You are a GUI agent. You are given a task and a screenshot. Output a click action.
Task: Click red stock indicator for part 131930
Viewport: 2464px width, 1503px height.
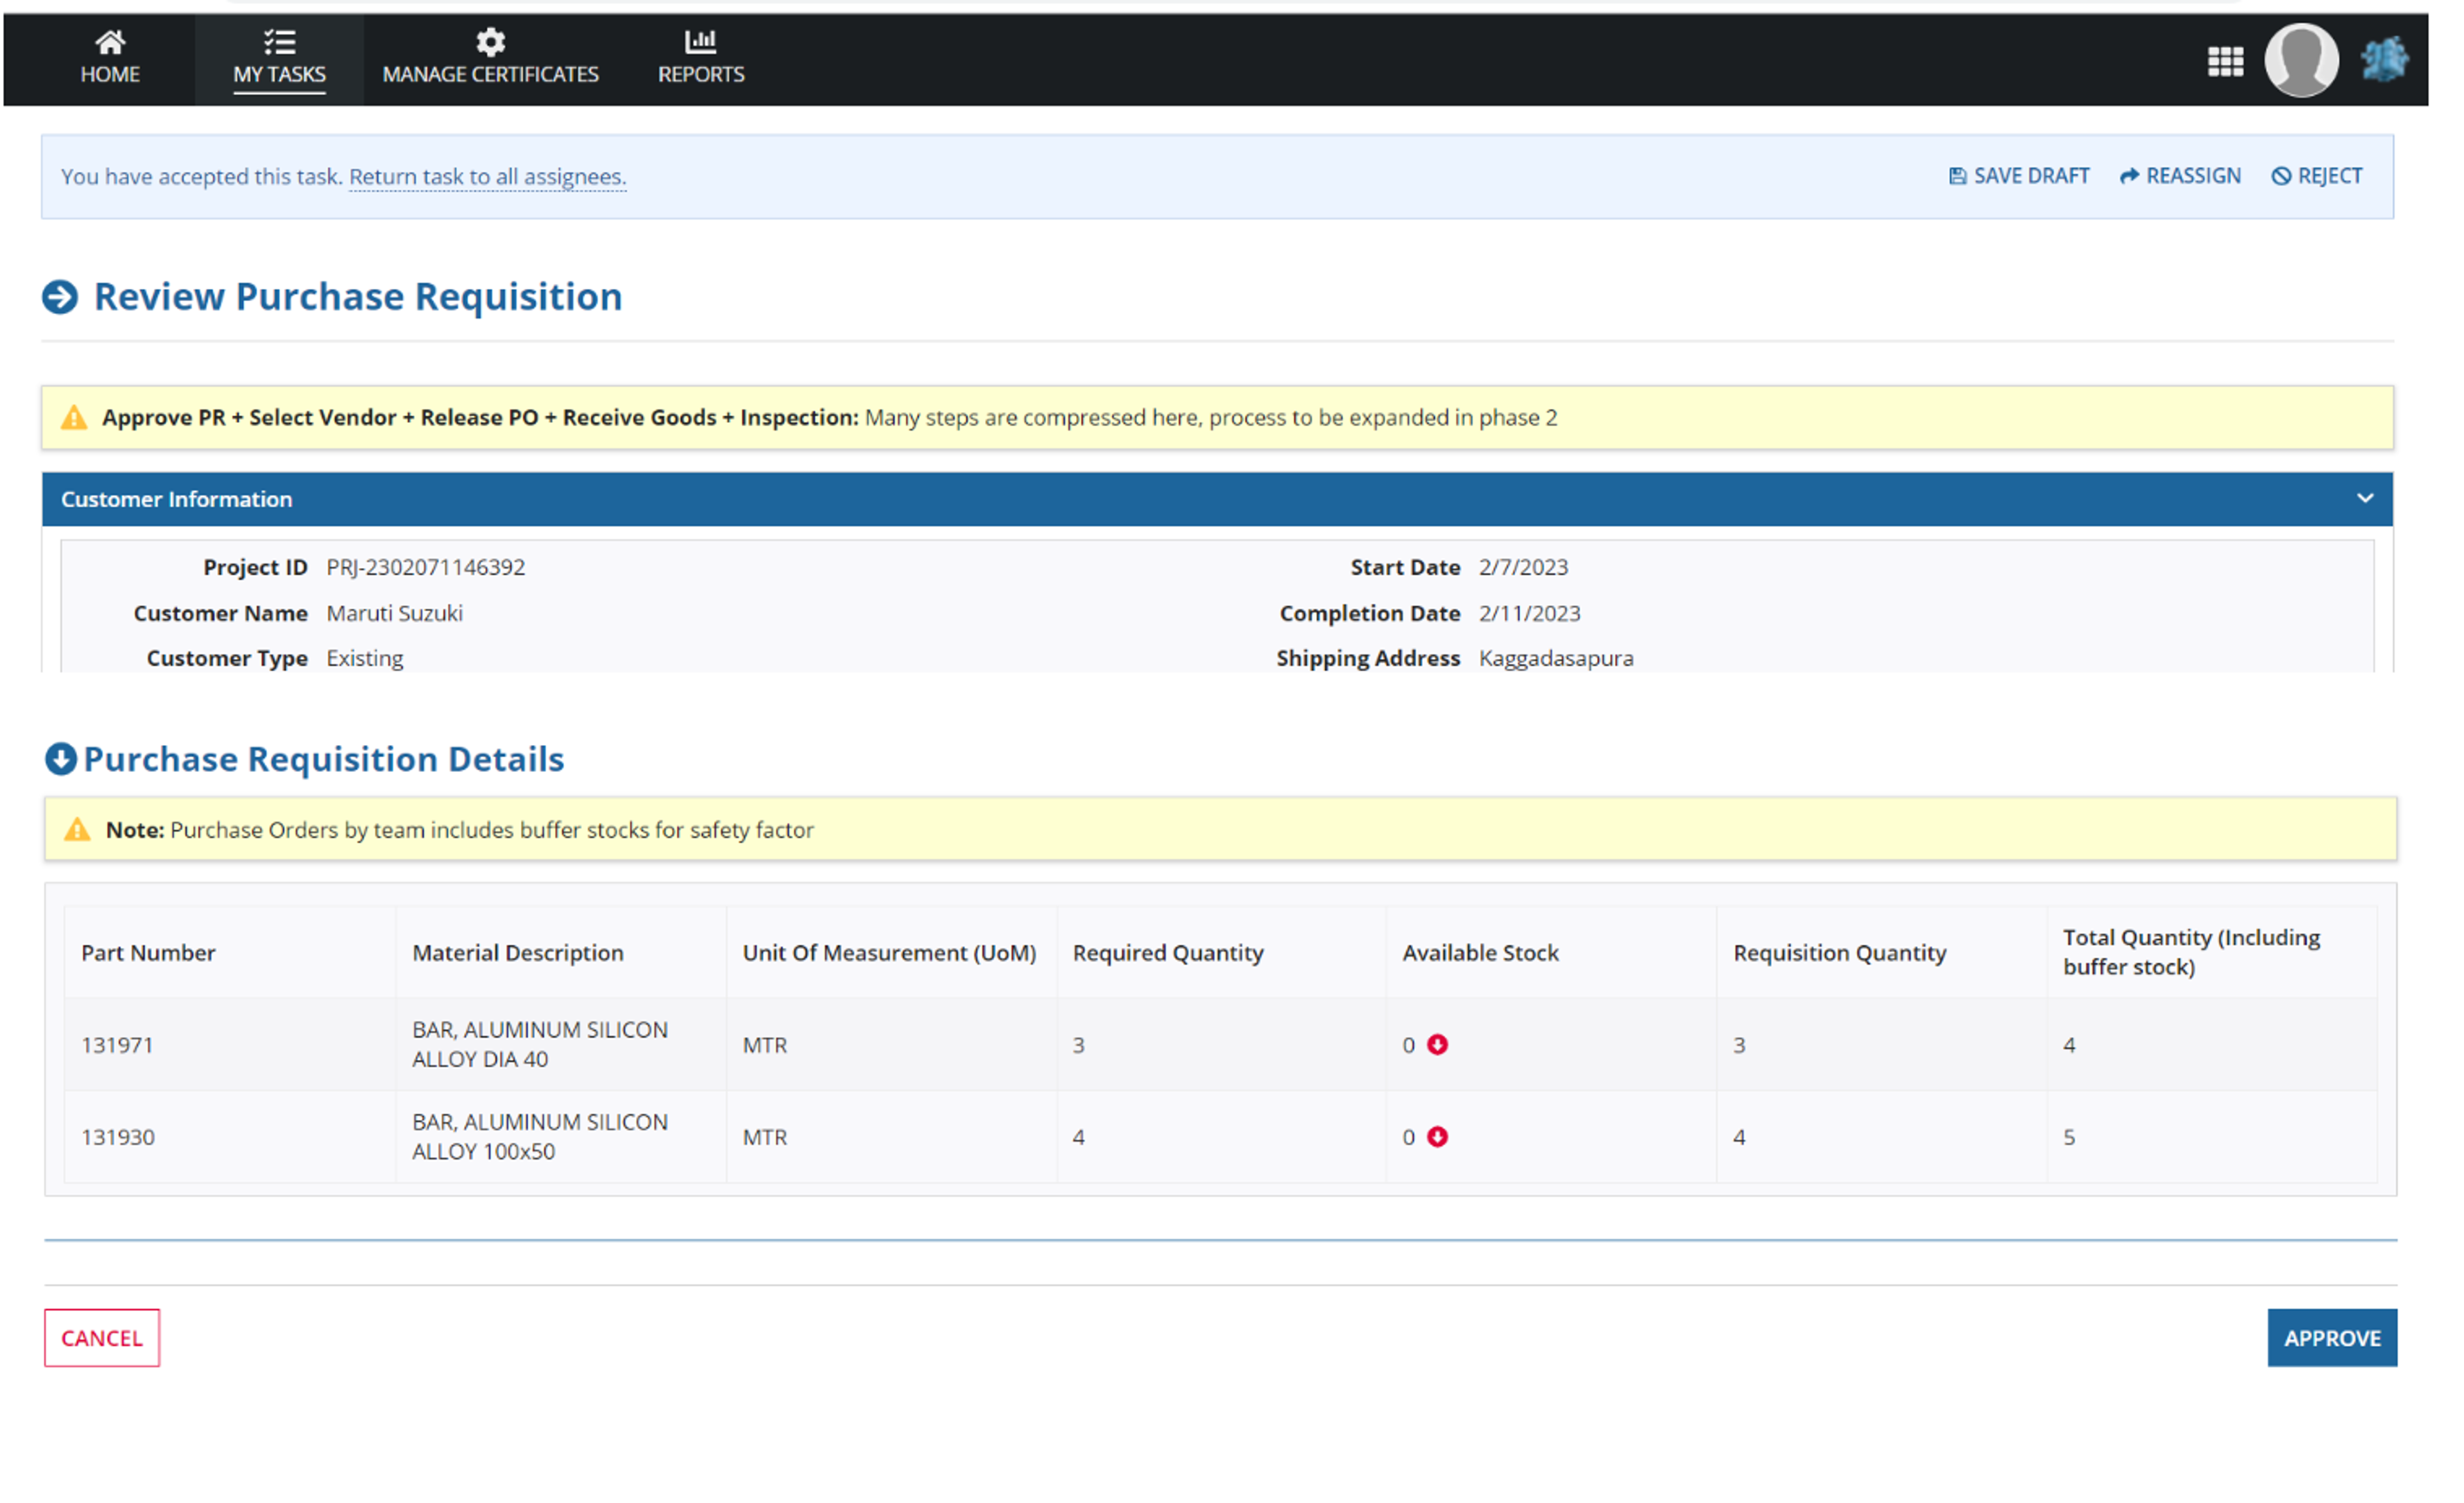(x=1437, y=1137)
